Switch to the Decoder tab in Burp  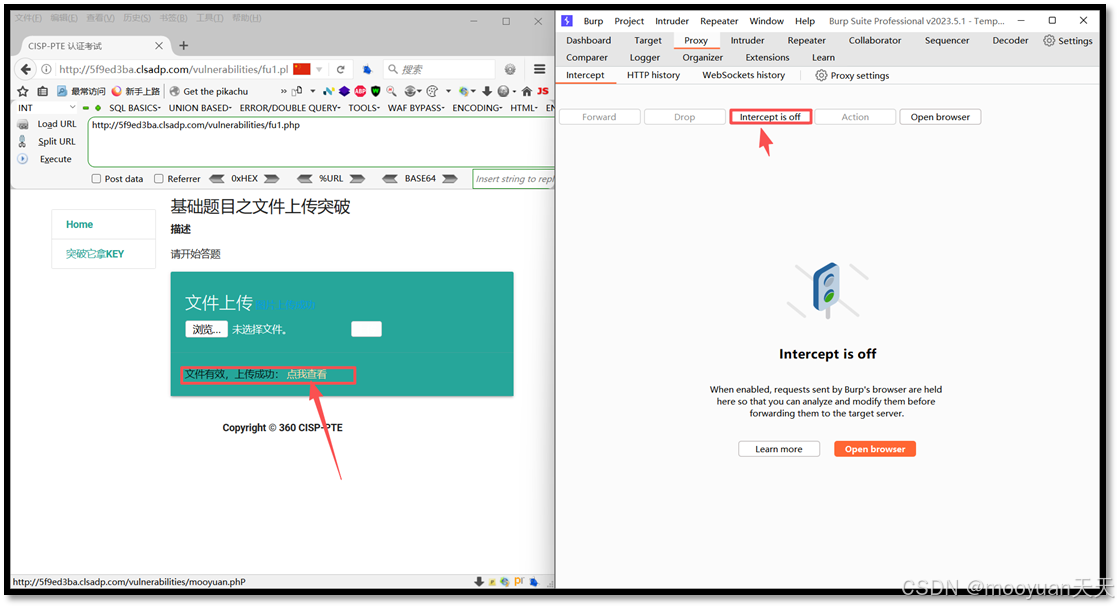(1010, 40)
